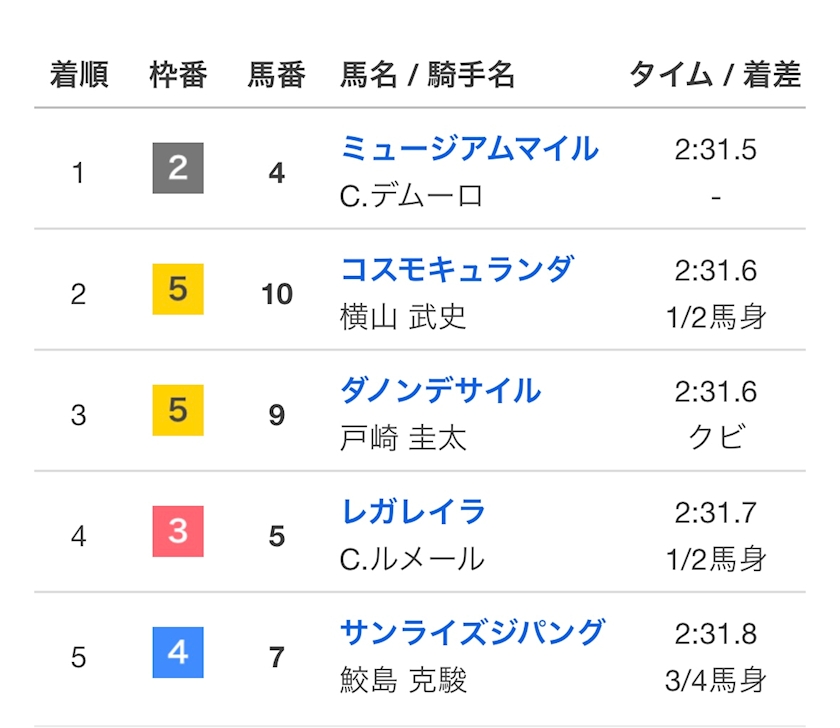
Task: Click yellow bracket 5 badge beside horse number 10
Action: point(178,289)
